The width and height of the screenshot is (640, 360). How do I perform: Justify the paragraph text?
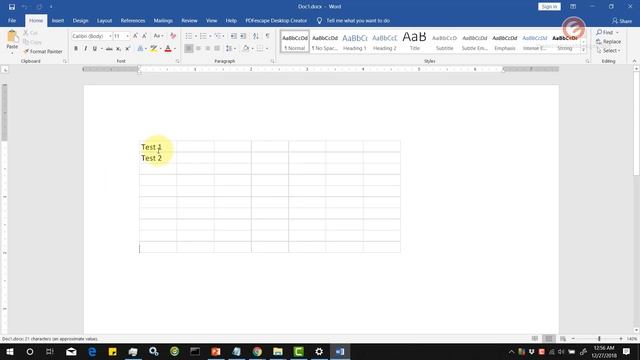click(217, 49)
